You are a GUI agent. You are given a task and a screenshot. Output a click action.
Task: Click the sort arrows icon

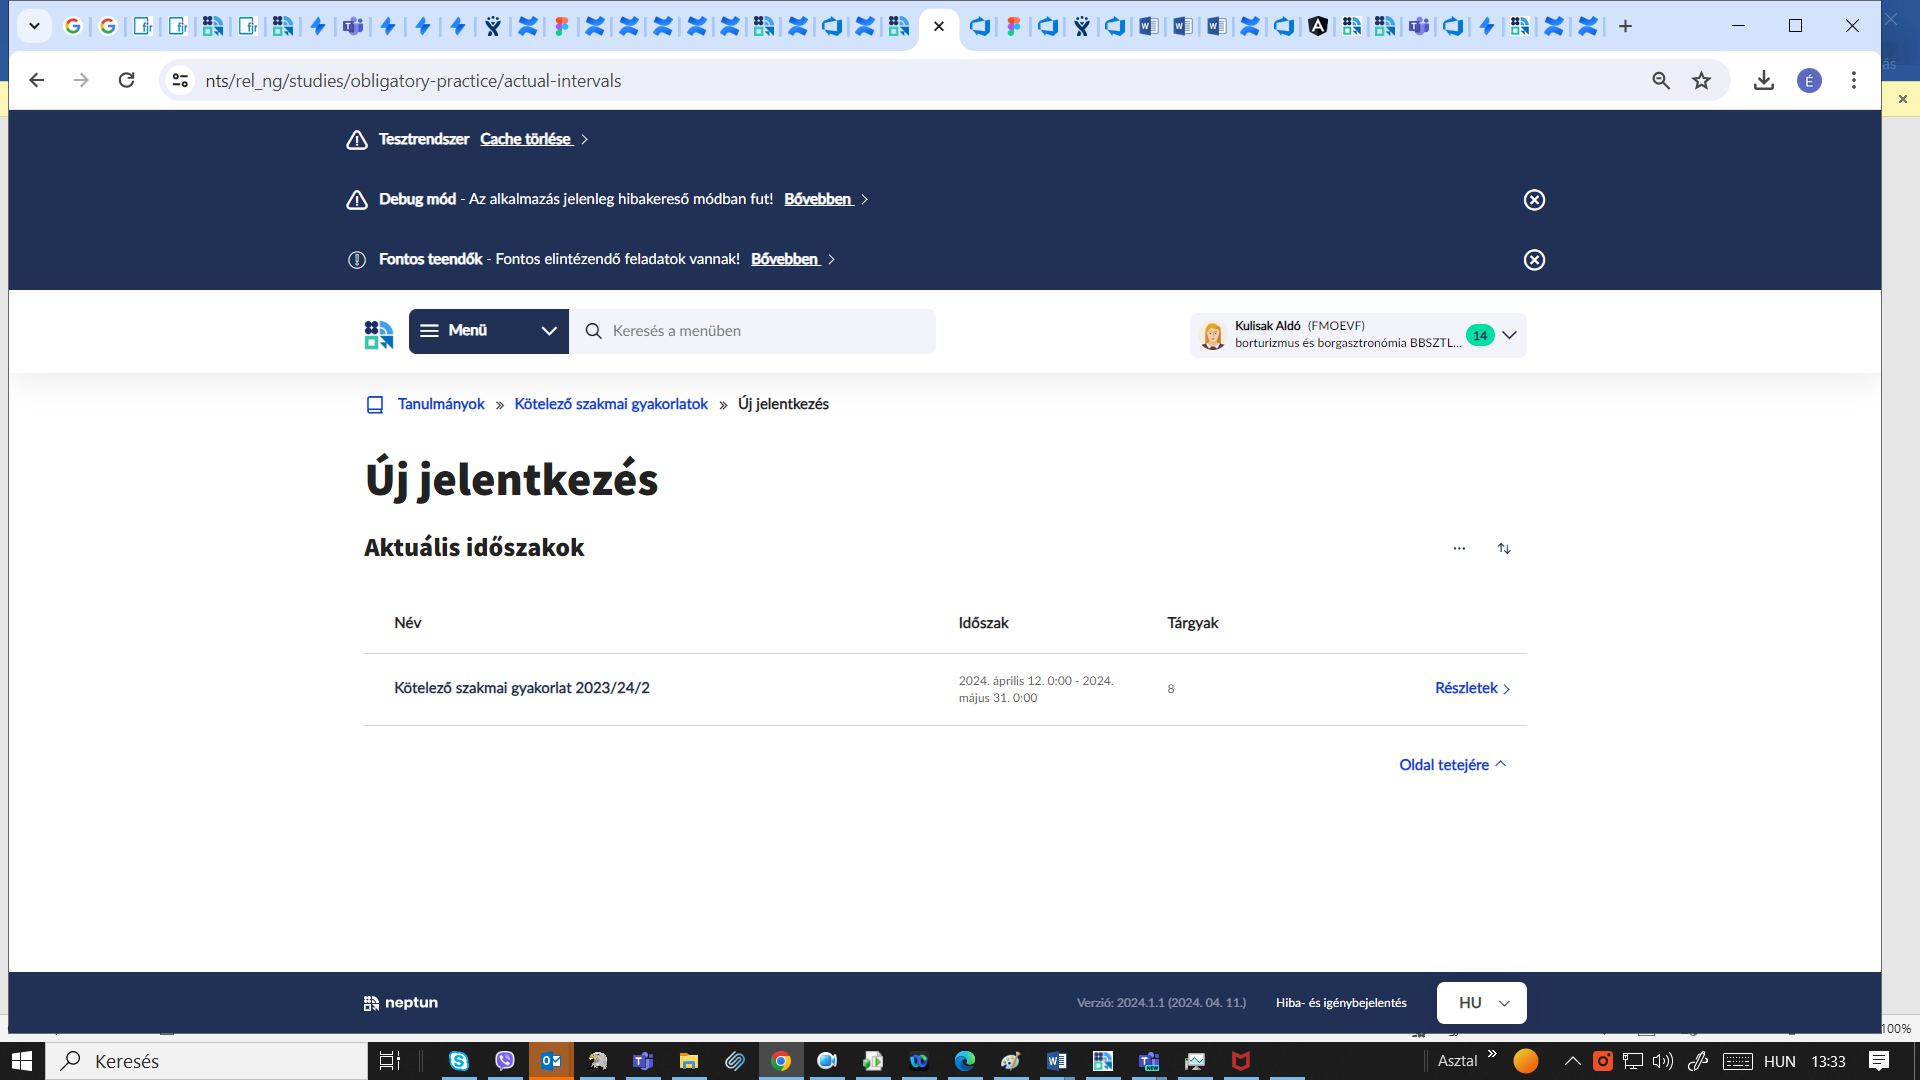point(1504,548)
